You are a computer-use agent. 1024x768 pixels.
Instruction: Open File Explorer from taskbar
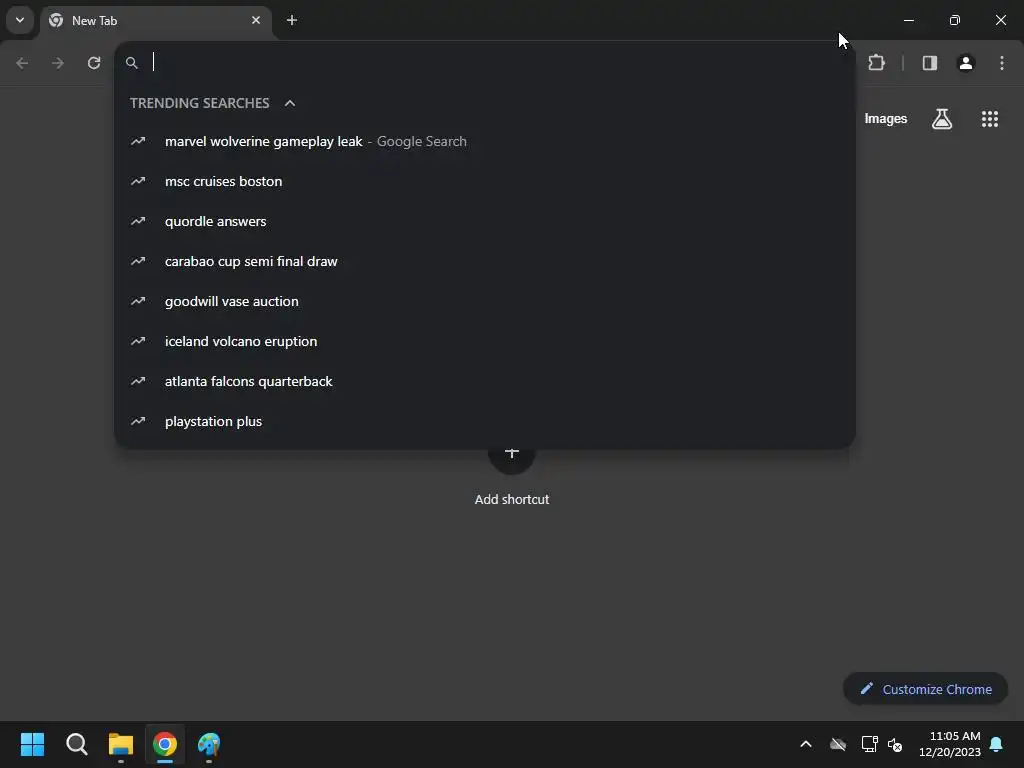121,744
